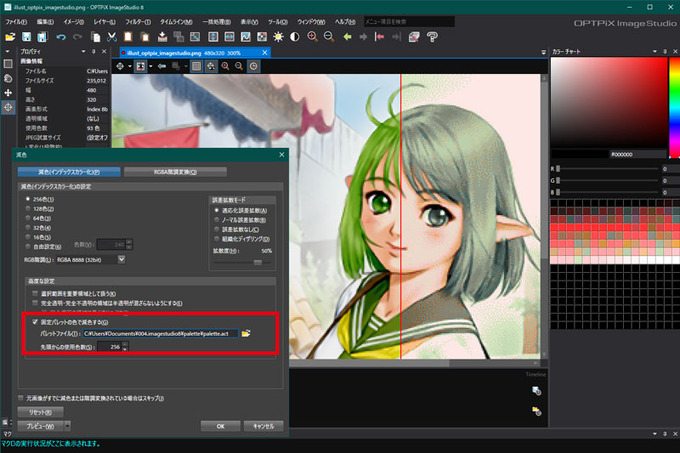Click the brightness sun icon in toolbar
This screenshot has height=453, width=680.
click(278, 37)
